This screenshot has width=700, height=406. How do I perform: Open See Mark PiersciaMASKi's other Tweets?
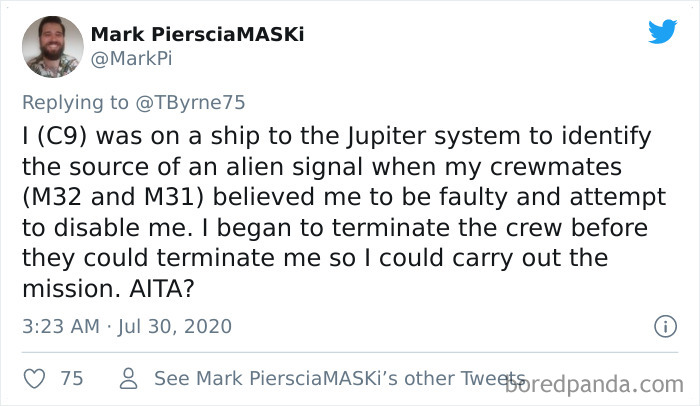(x=336, y=379)
